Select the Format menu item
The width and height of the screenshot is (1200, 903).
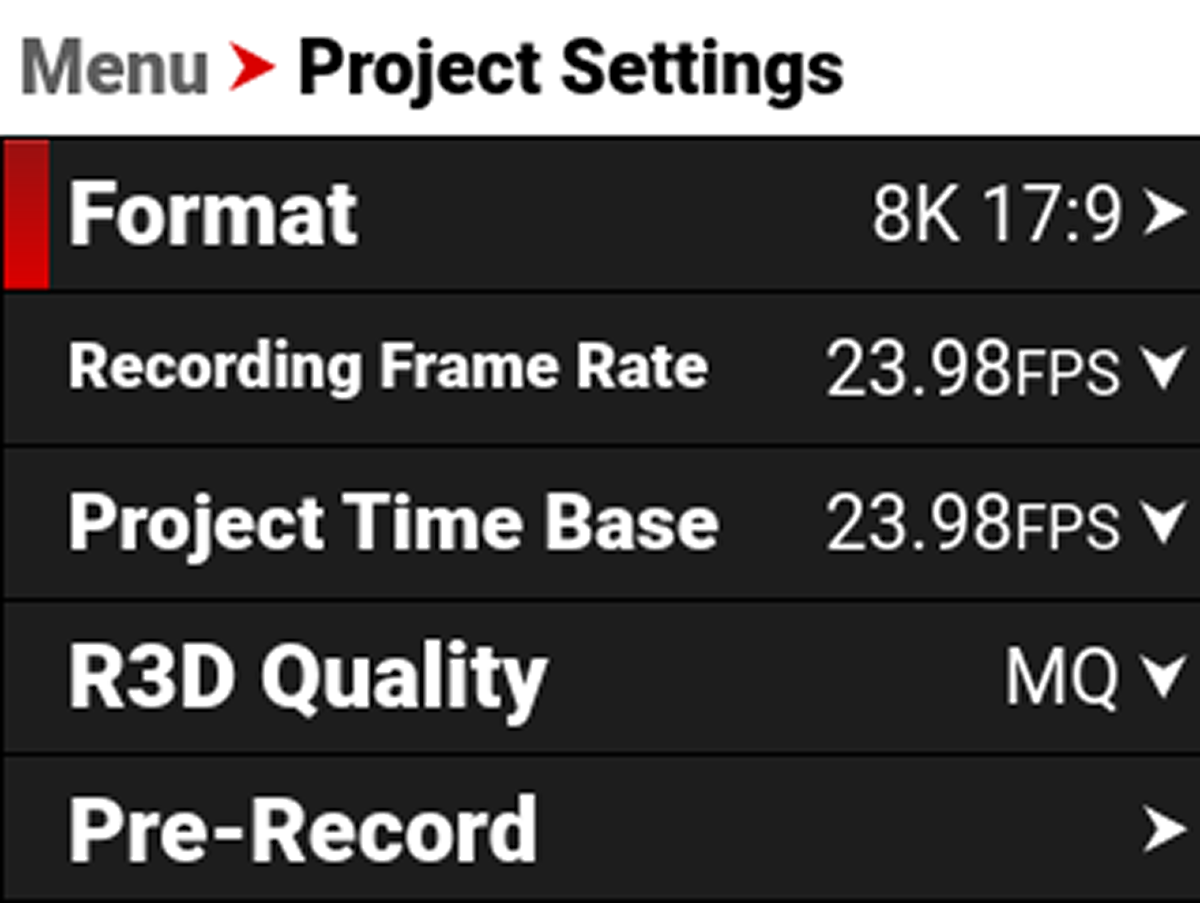coord(213,214)
